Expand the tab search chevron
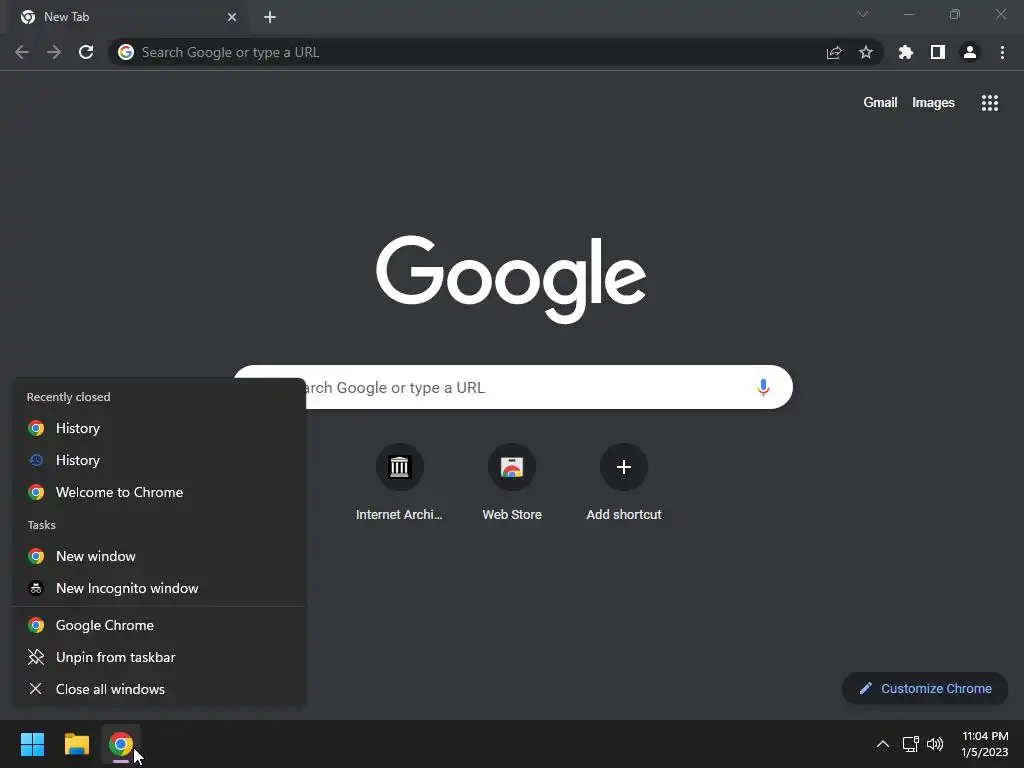Viewport: 1024px width, 768px height. [x=863, y=14]
